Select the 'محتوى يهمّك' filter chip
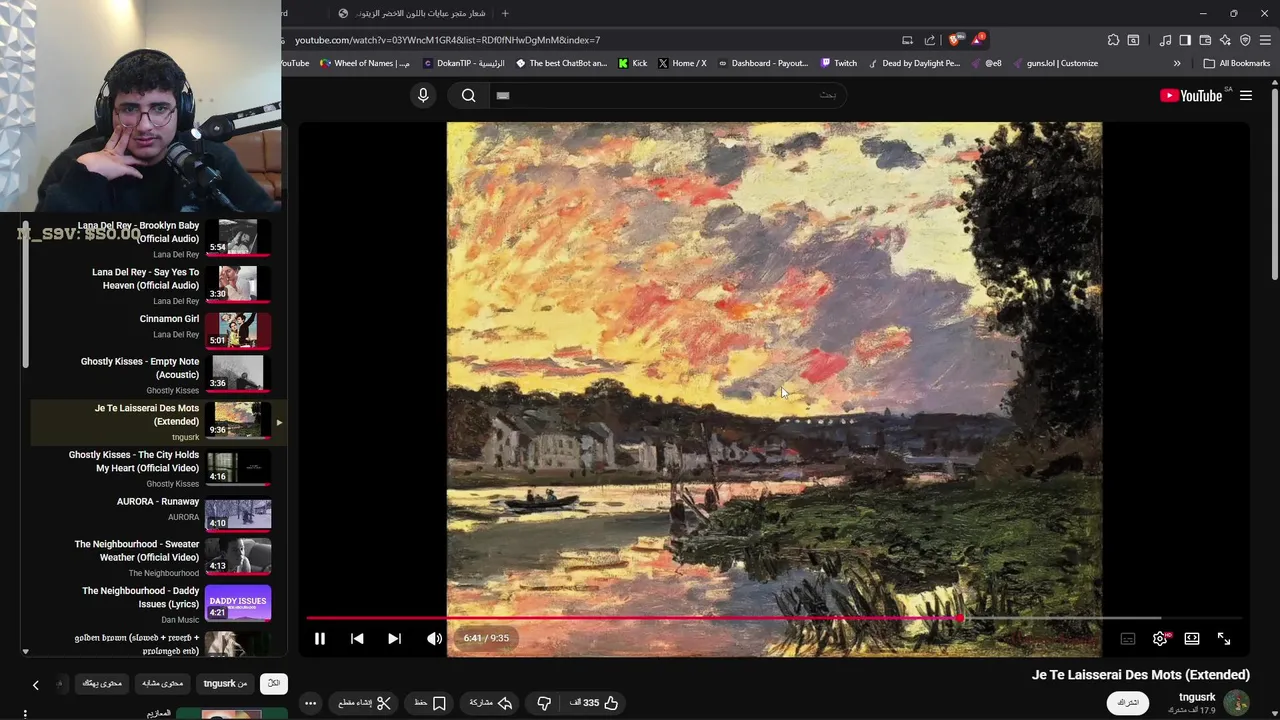1280x720 pixels. click(x=101, y=683)
